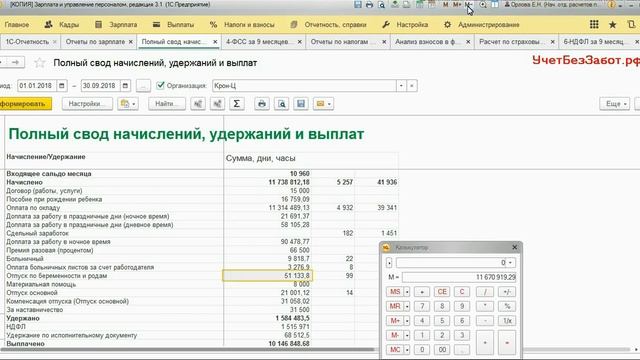The width and height of the screenshot is (640, 360).
Task: Open Отчетность, справки section
Action: (x=329, y=24)
